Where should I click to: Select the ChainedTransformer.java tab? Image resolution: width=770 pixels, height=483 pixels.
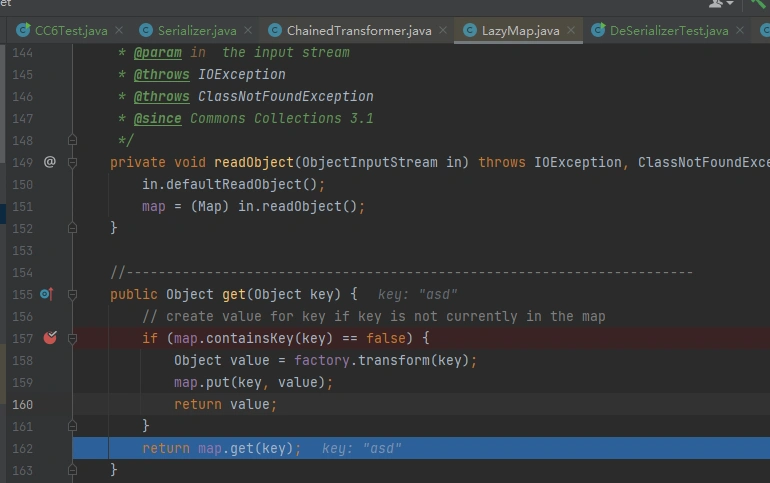358,31
